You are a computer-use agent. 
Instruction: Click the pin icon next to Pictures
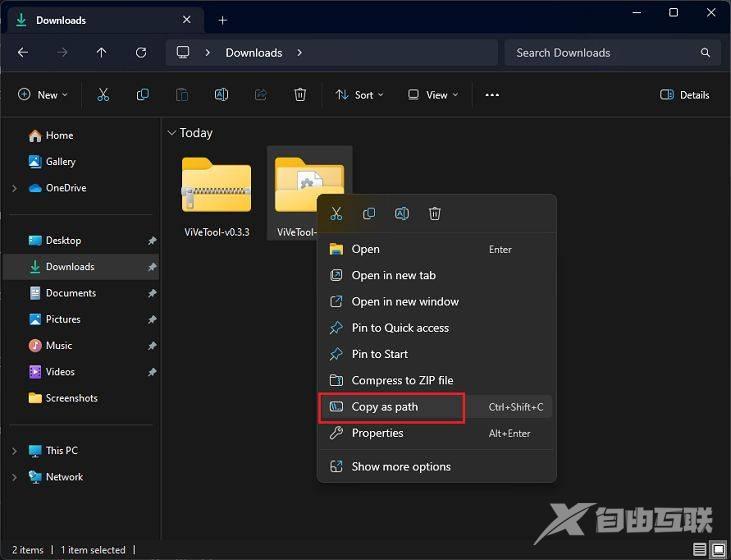152,319
